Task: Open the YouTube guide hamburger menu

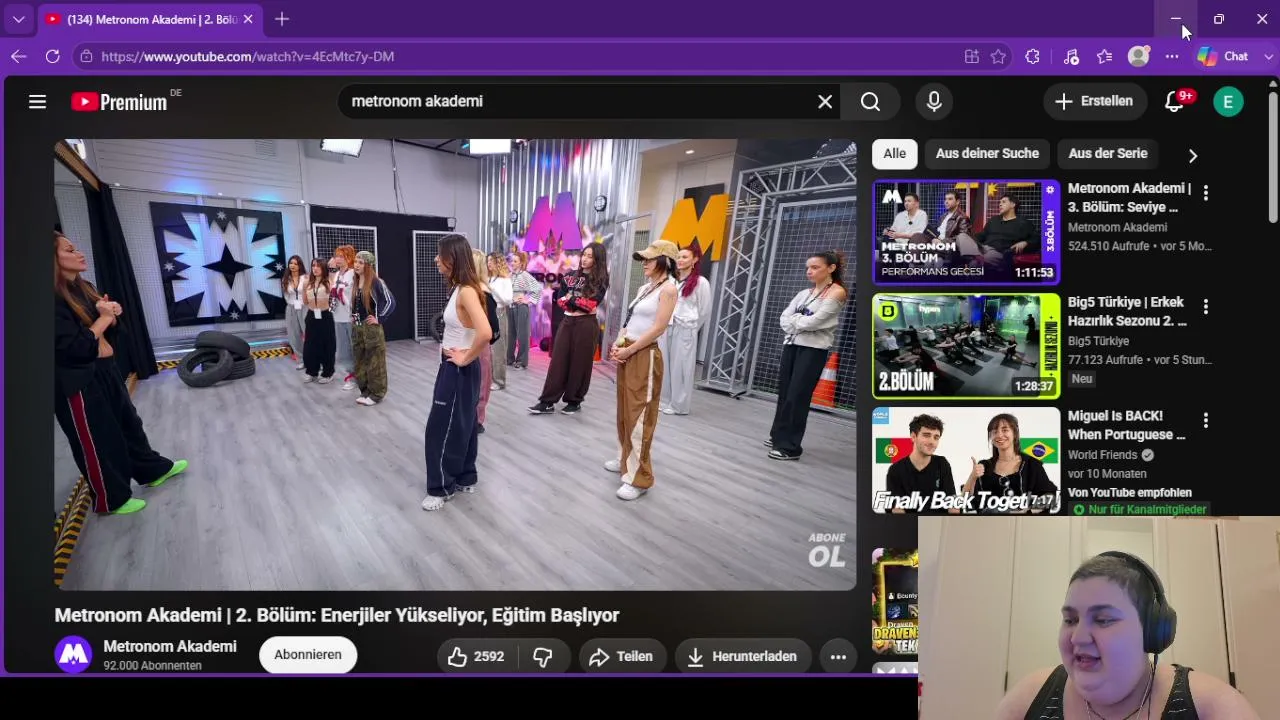Action: [37, 101]
